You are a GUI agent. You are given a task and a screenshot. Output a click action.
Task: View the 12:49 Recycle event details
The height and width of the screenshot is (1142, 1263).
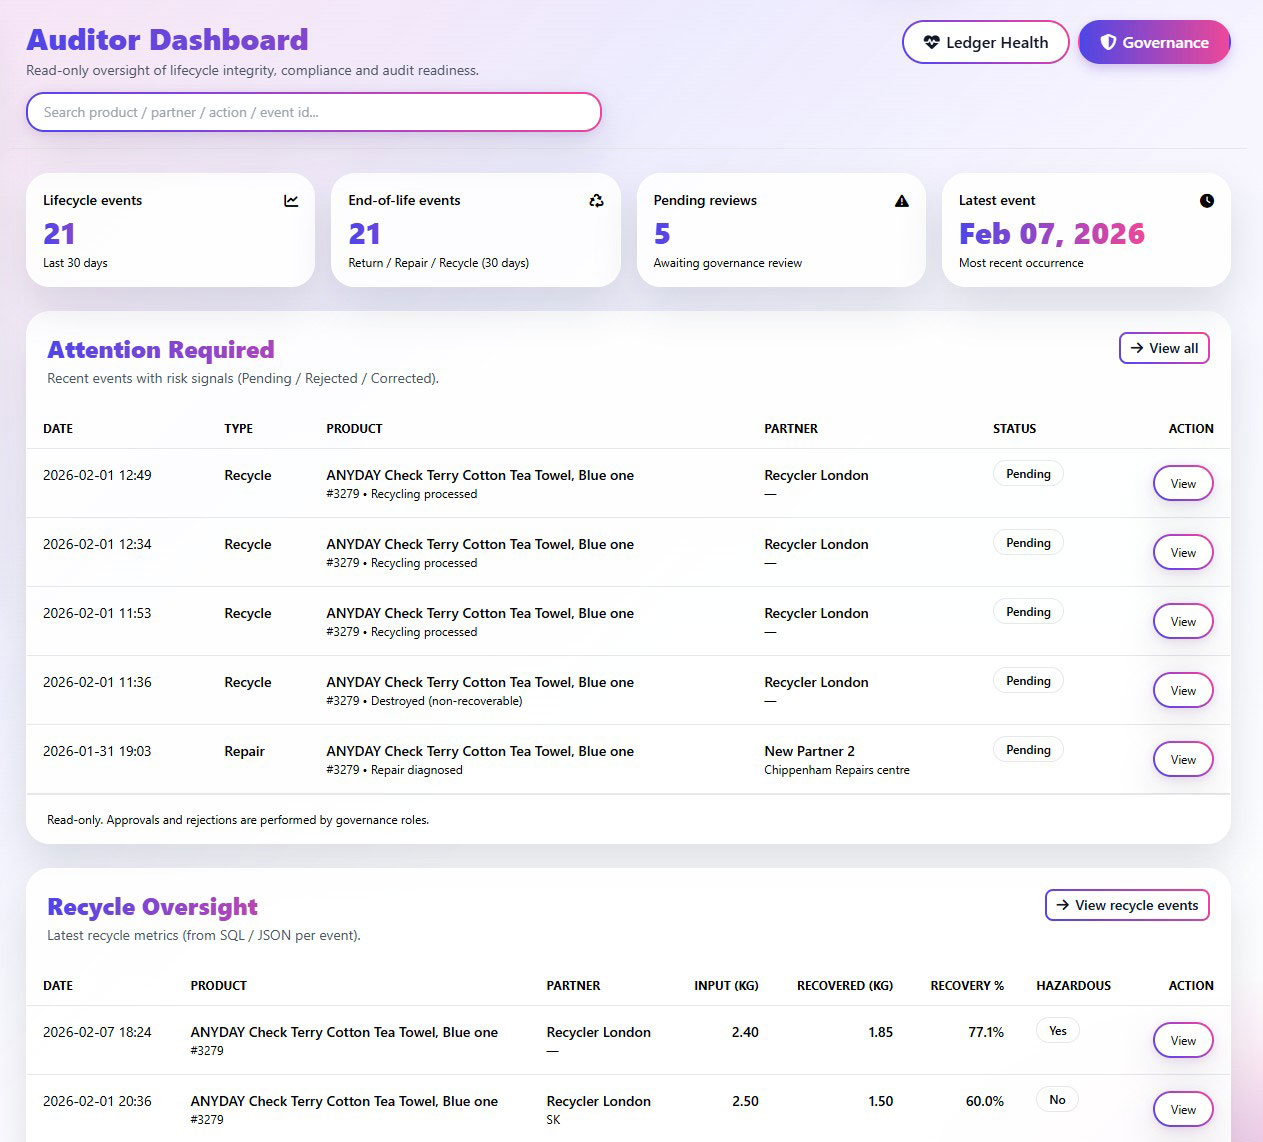coord(1183,484)
